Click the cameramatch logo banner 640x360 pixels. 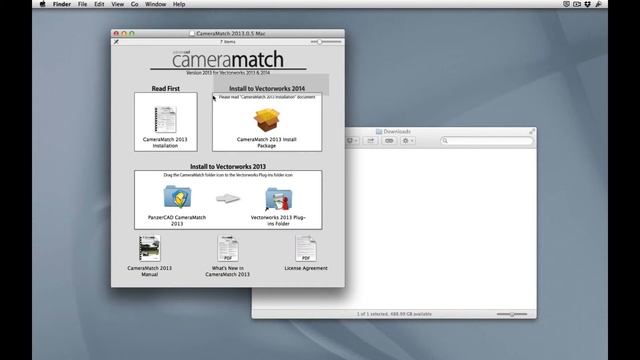[x=228, y=60]
